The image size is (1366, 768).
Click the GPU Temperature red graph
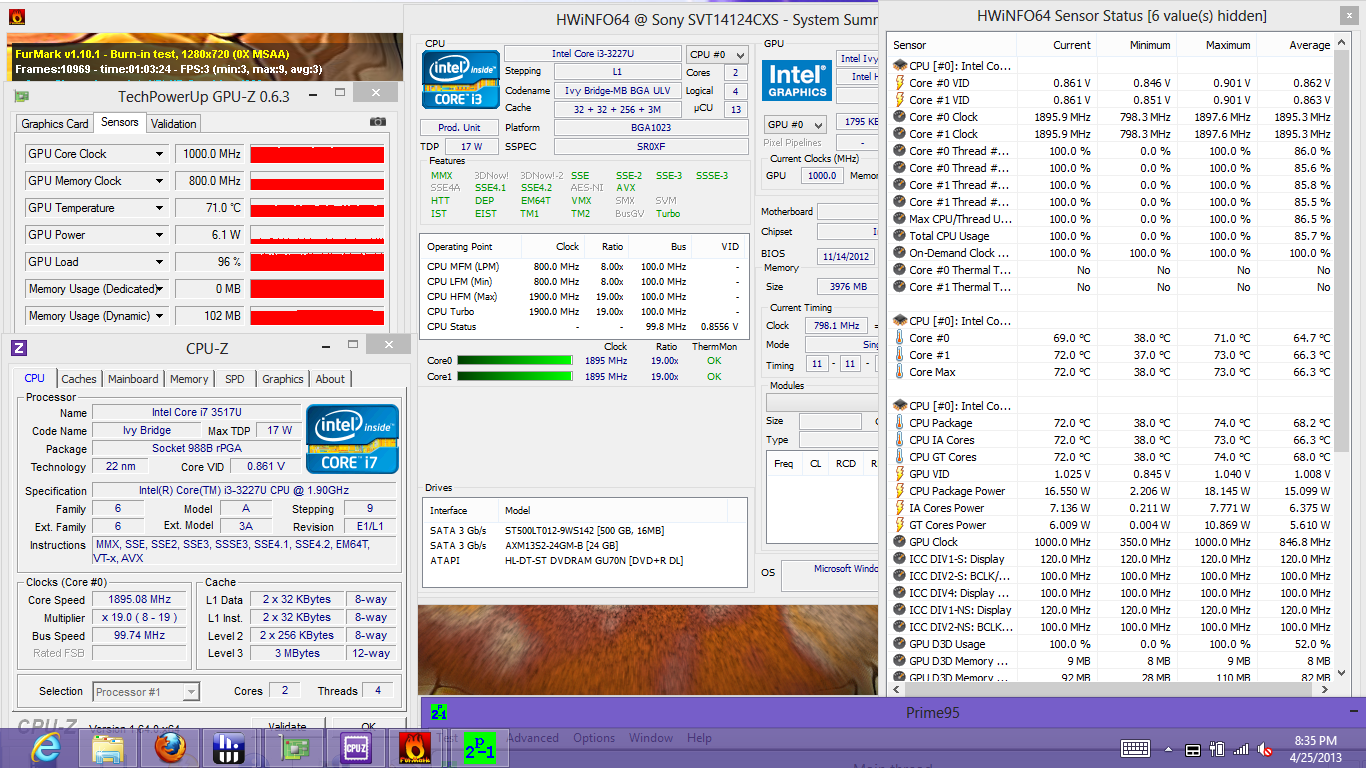tap(317, 208)
